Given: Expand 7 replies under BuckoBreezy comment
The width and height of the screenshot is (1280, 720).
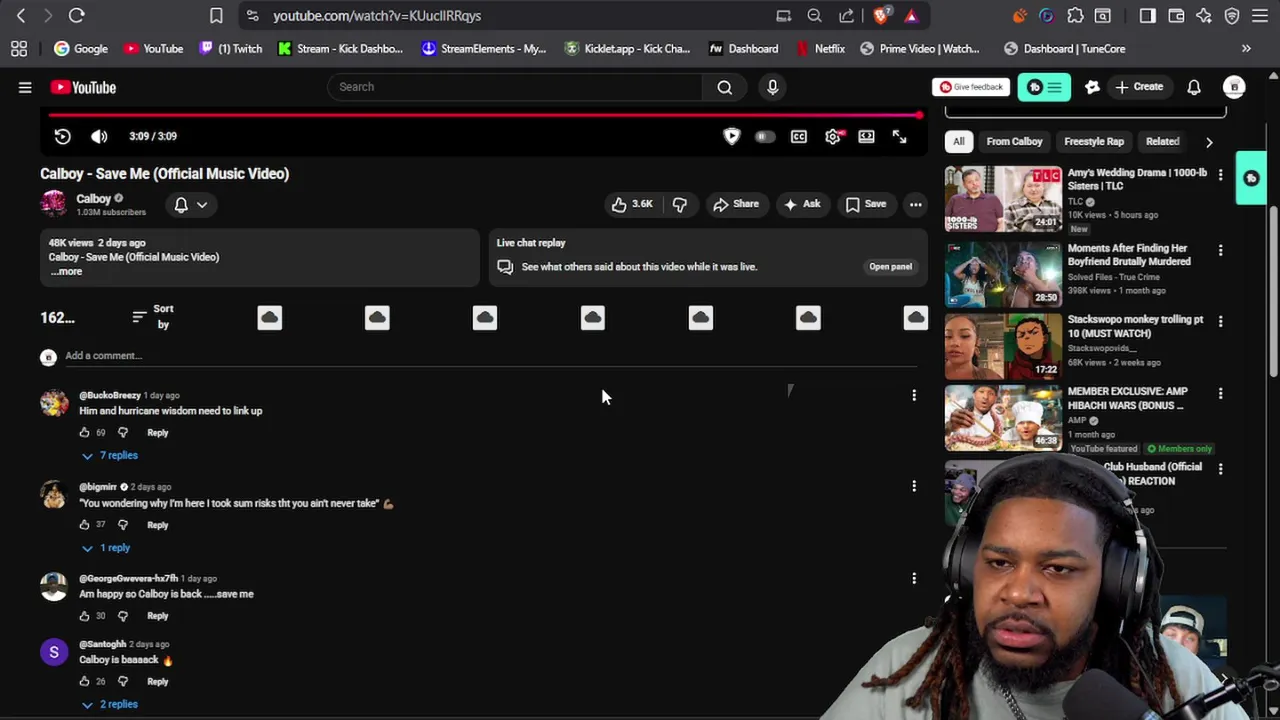Looking at the screenshot, I should point(110,455).
